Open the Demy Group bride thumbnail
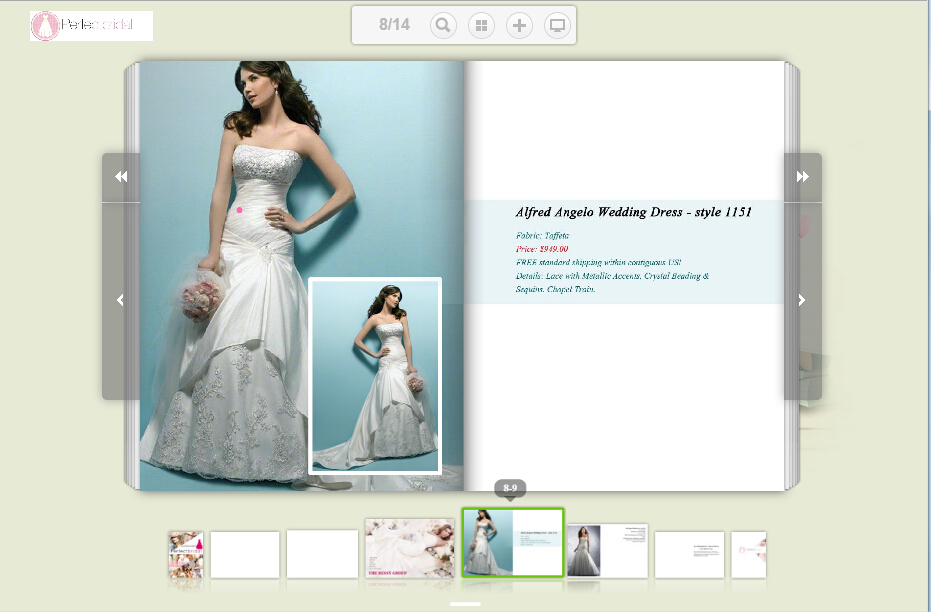931x612 pixels. point(410,548)
